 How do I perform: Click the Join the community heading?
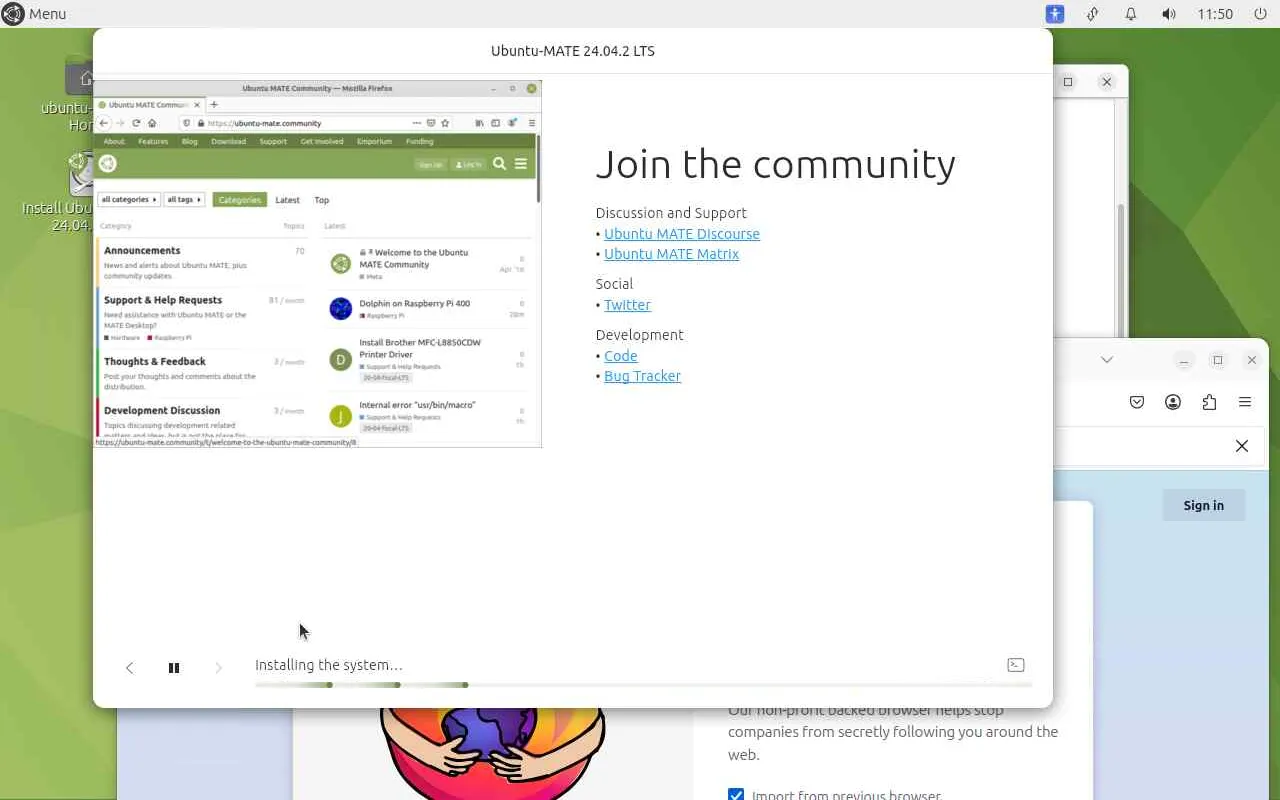pos(776,164)
